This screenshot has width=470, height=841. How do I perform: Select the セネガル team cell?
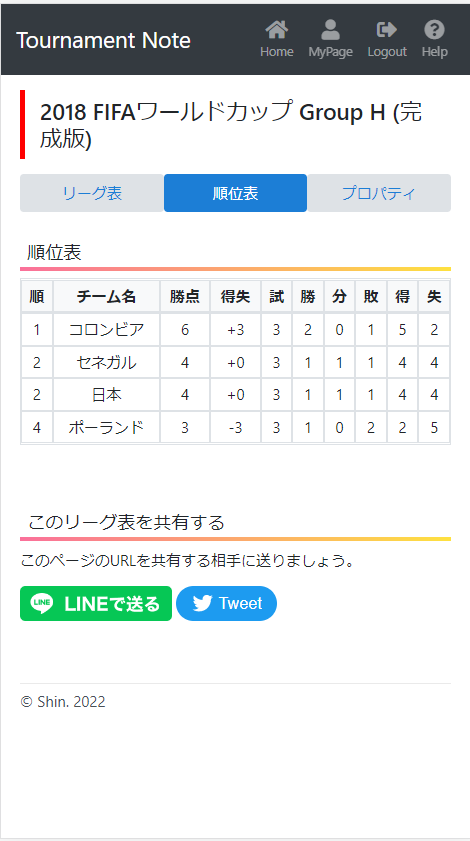pos(106,363)
